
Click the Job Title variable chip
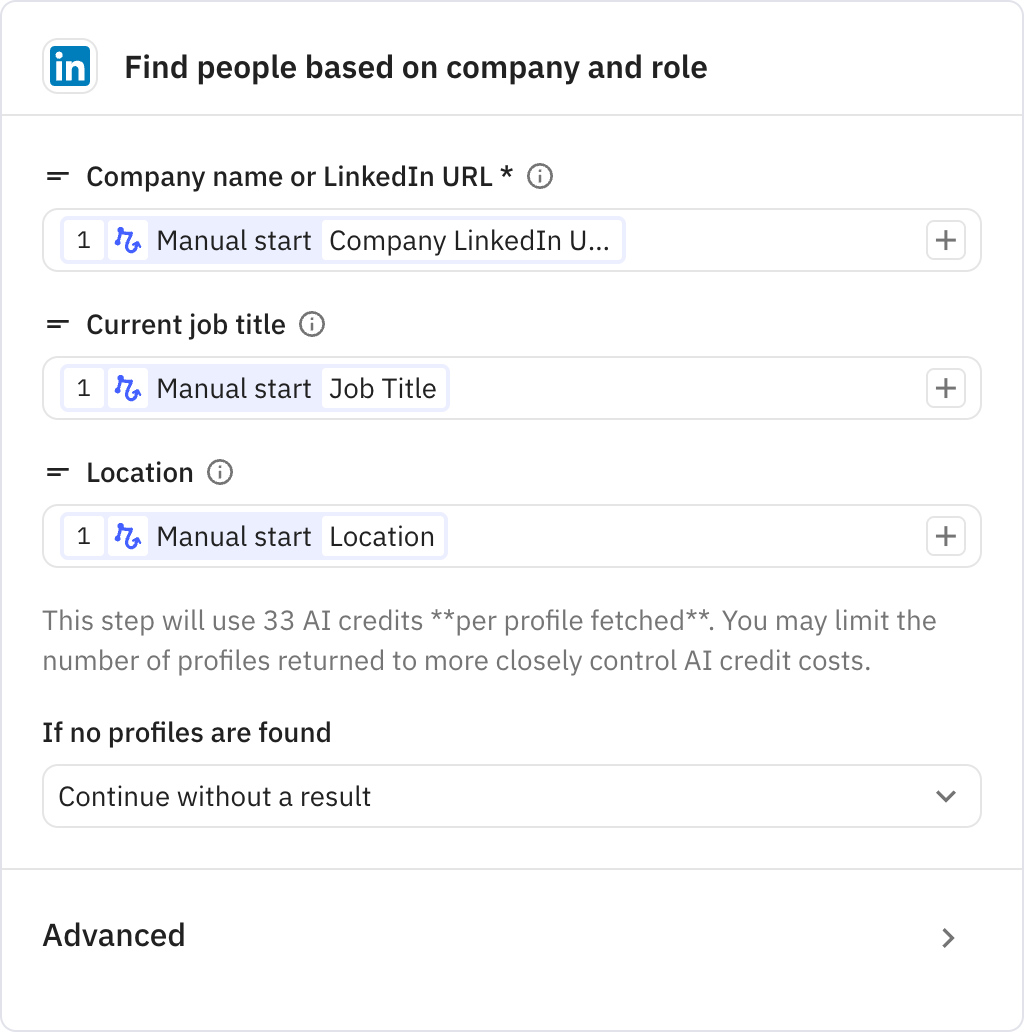384,388
